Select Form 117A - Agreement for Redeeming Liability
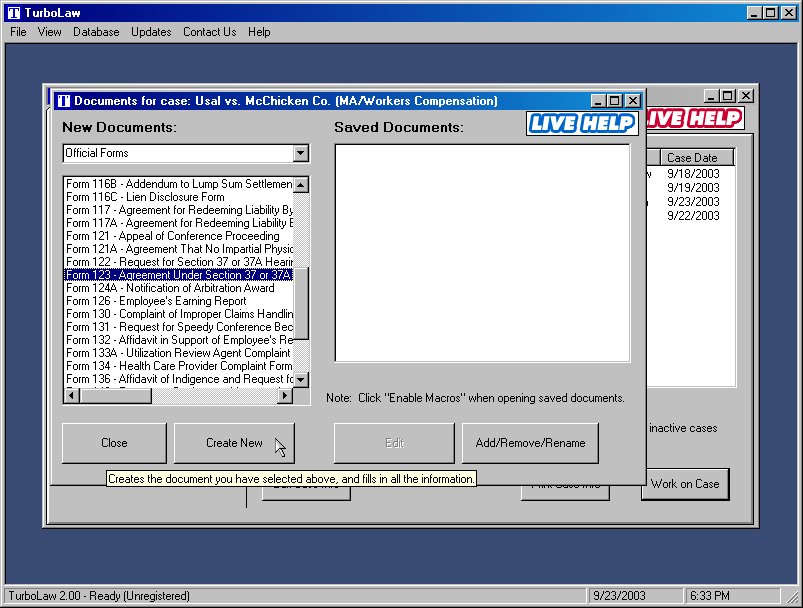The height and width of the screenshot is (608, 803). pos(179,223)
